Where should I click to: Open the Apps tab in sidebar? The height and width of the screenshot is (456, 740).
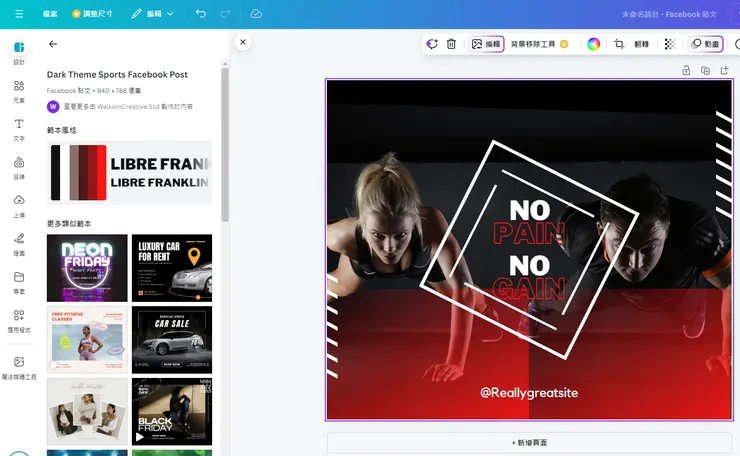[19, 321]
